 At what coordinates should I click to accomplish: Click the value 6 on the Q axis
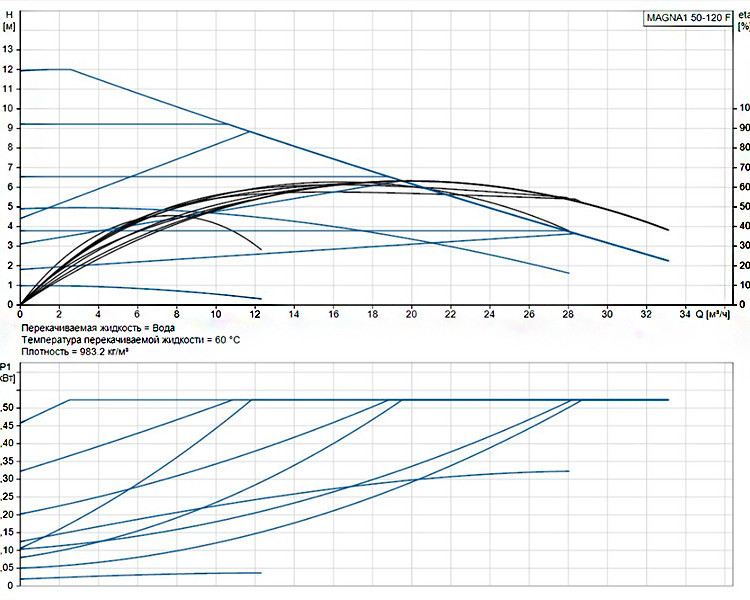click(x=137, y=314)
